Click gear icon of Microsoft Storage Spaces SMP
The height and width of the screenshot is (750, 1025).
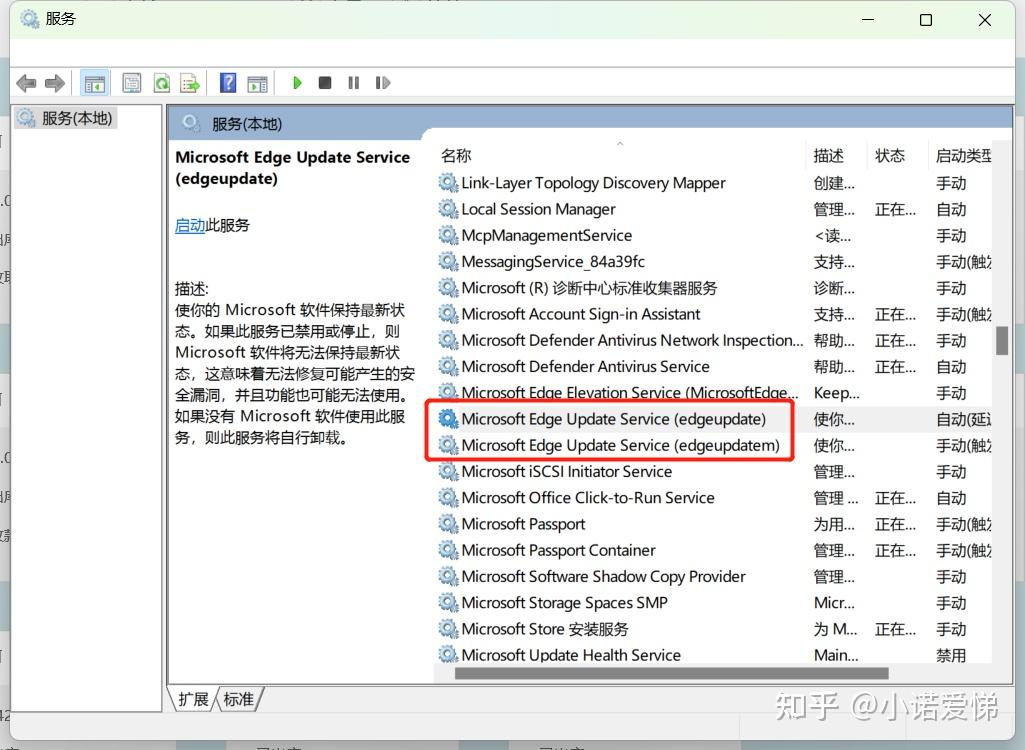pos(448,603)
